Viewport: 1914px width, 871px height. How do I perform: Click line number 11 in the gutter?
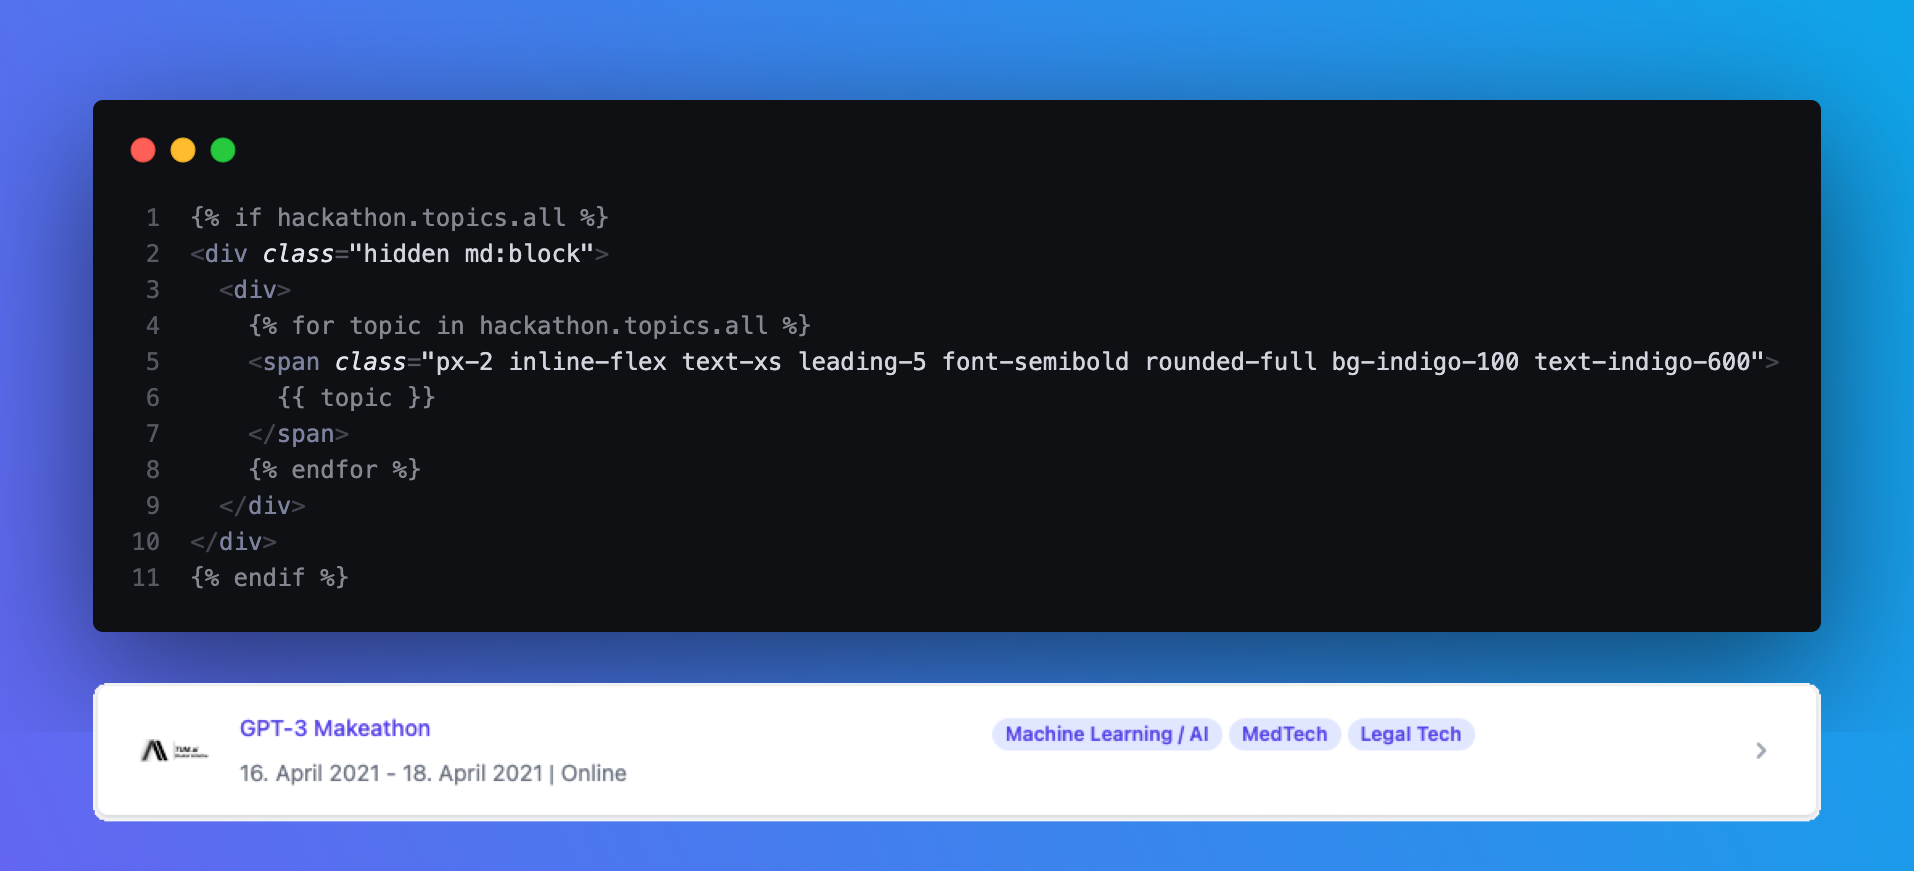(146, 578)
